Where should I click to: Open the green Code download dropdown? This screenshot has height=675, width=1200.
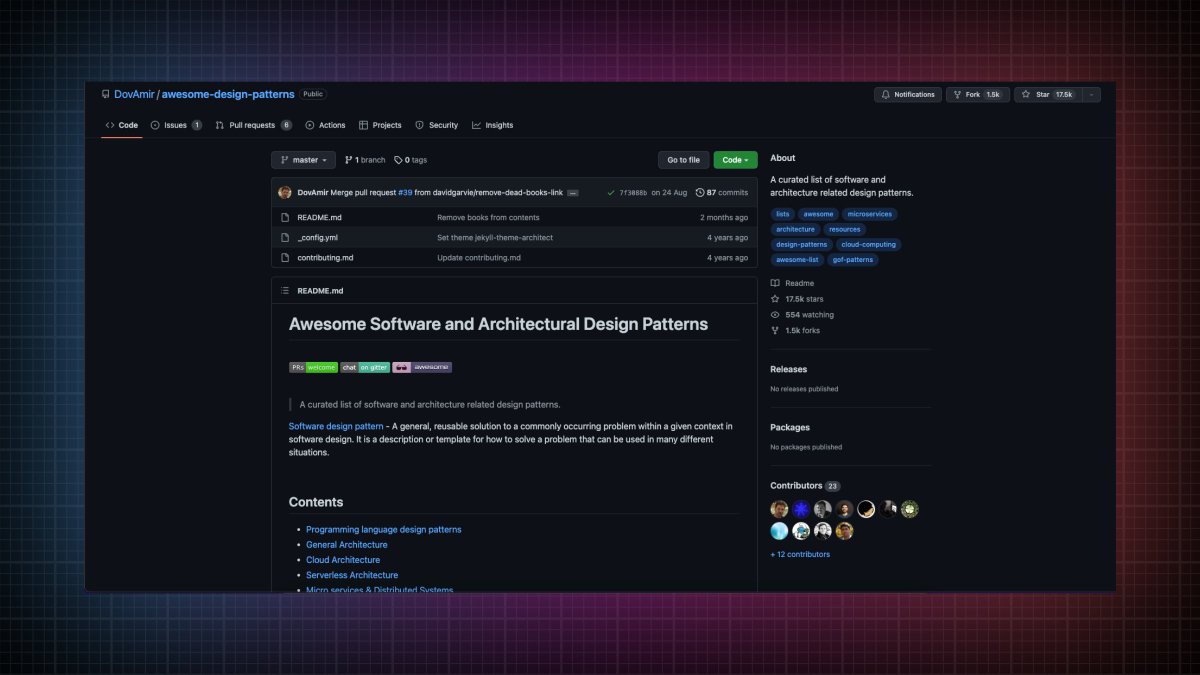735,159
